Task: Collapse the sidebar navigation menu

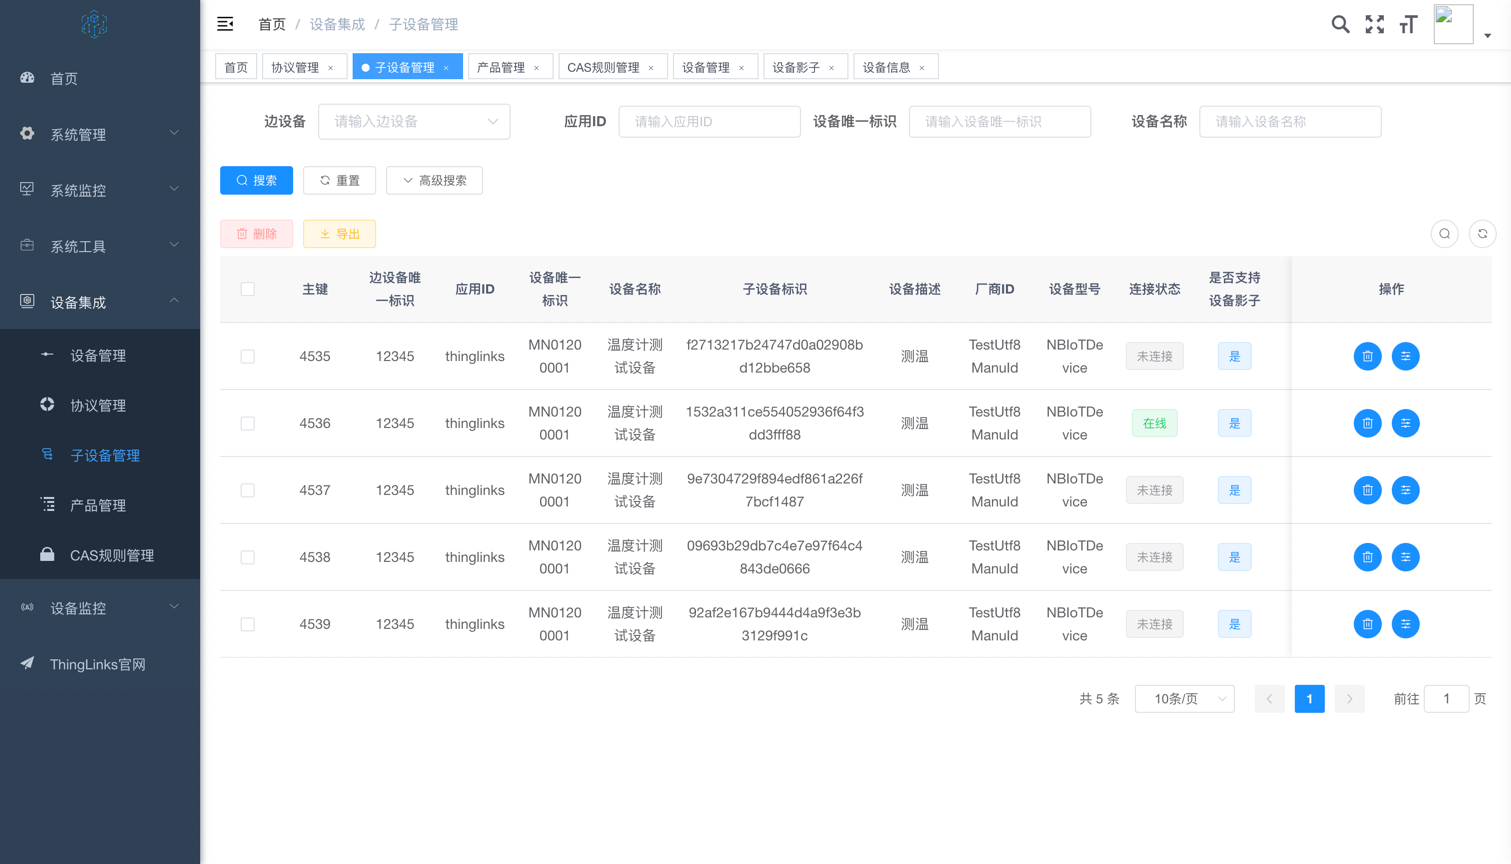Action: pyautogui.click(x=225, y=23)
